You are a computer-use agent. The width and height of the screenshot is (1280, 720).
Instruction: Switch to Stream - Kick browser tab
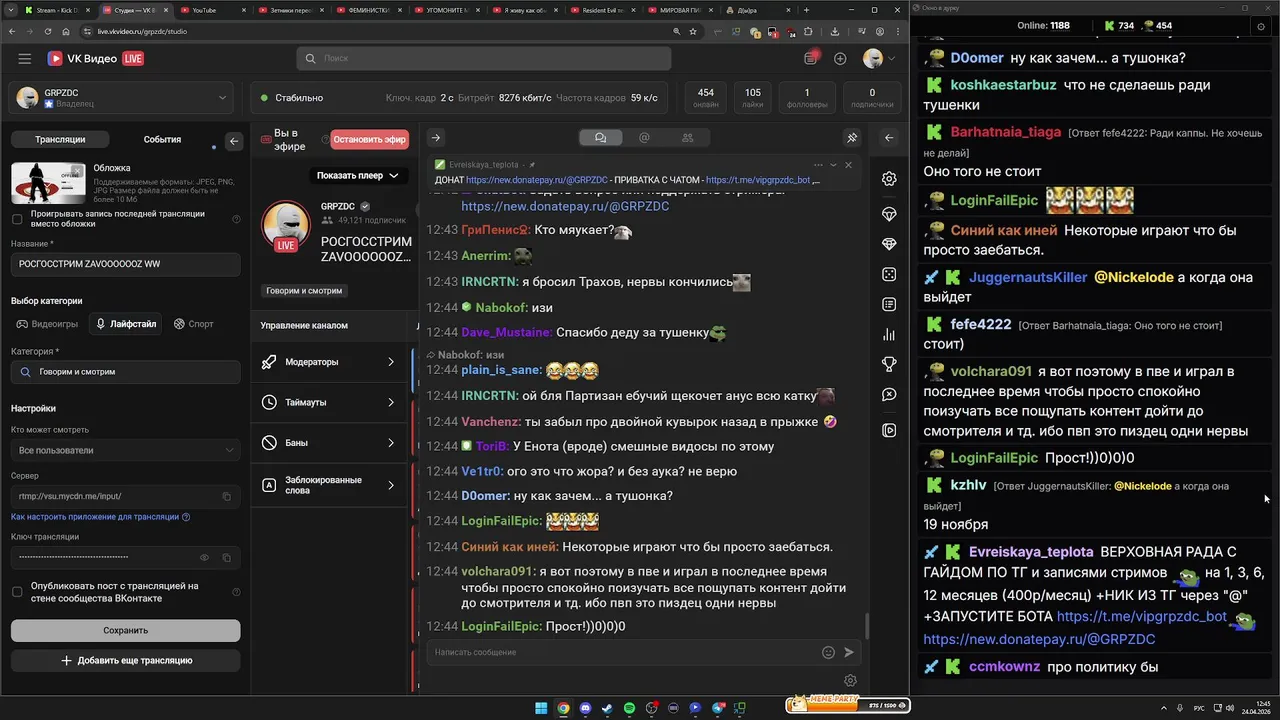pos(56,10)
